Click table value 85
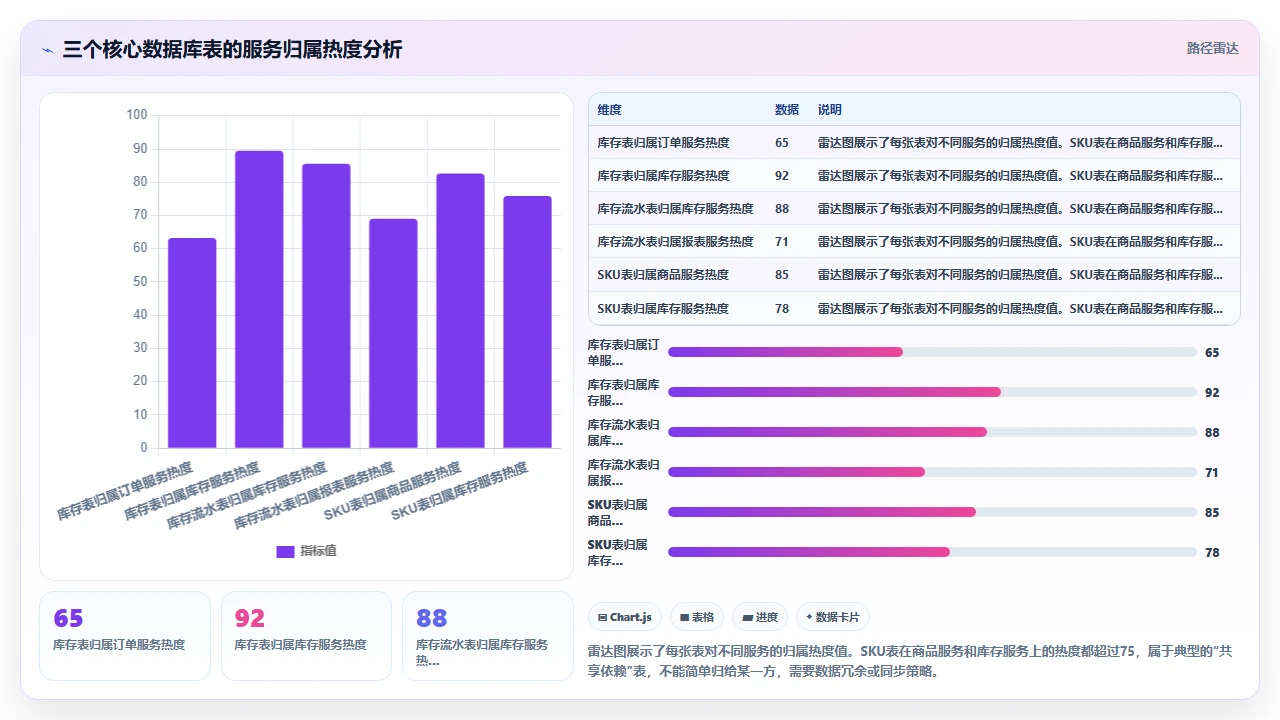Screen dimensions: 1280x720 point(782,275)
